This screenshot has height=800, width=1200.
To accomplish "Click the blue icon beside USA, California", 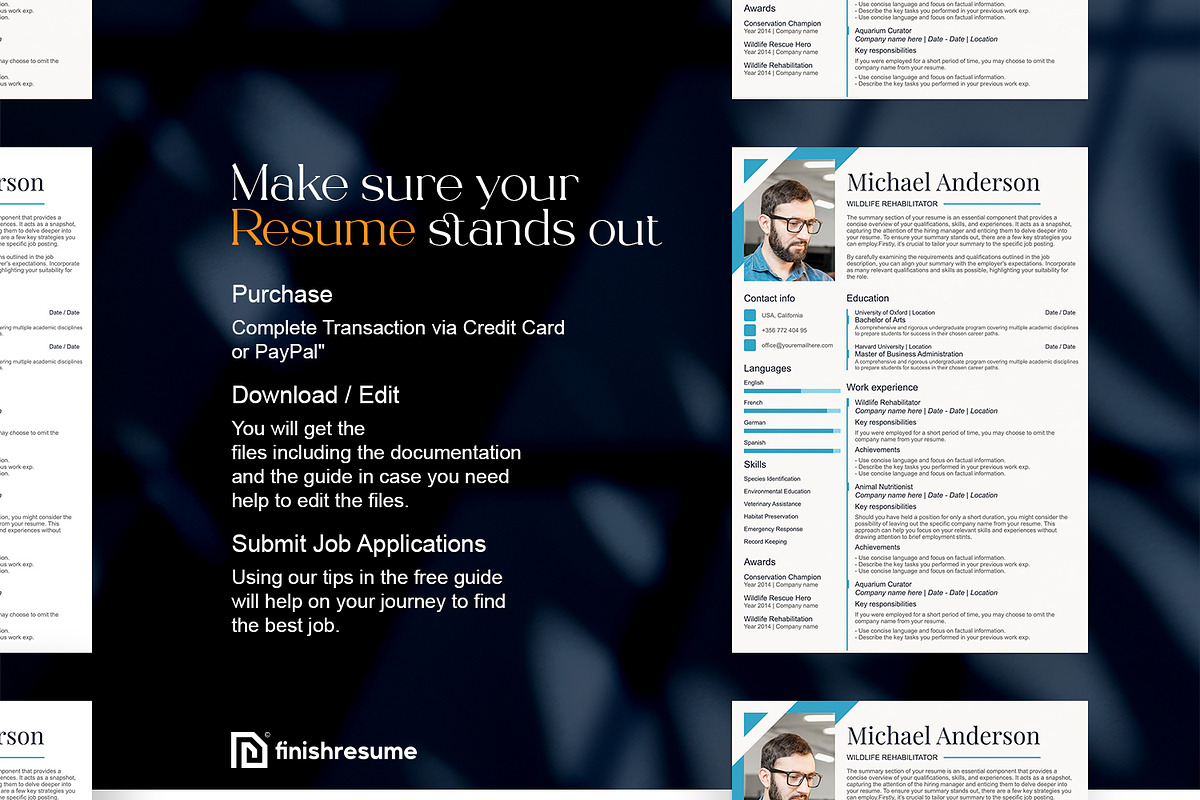I will 750,316.
